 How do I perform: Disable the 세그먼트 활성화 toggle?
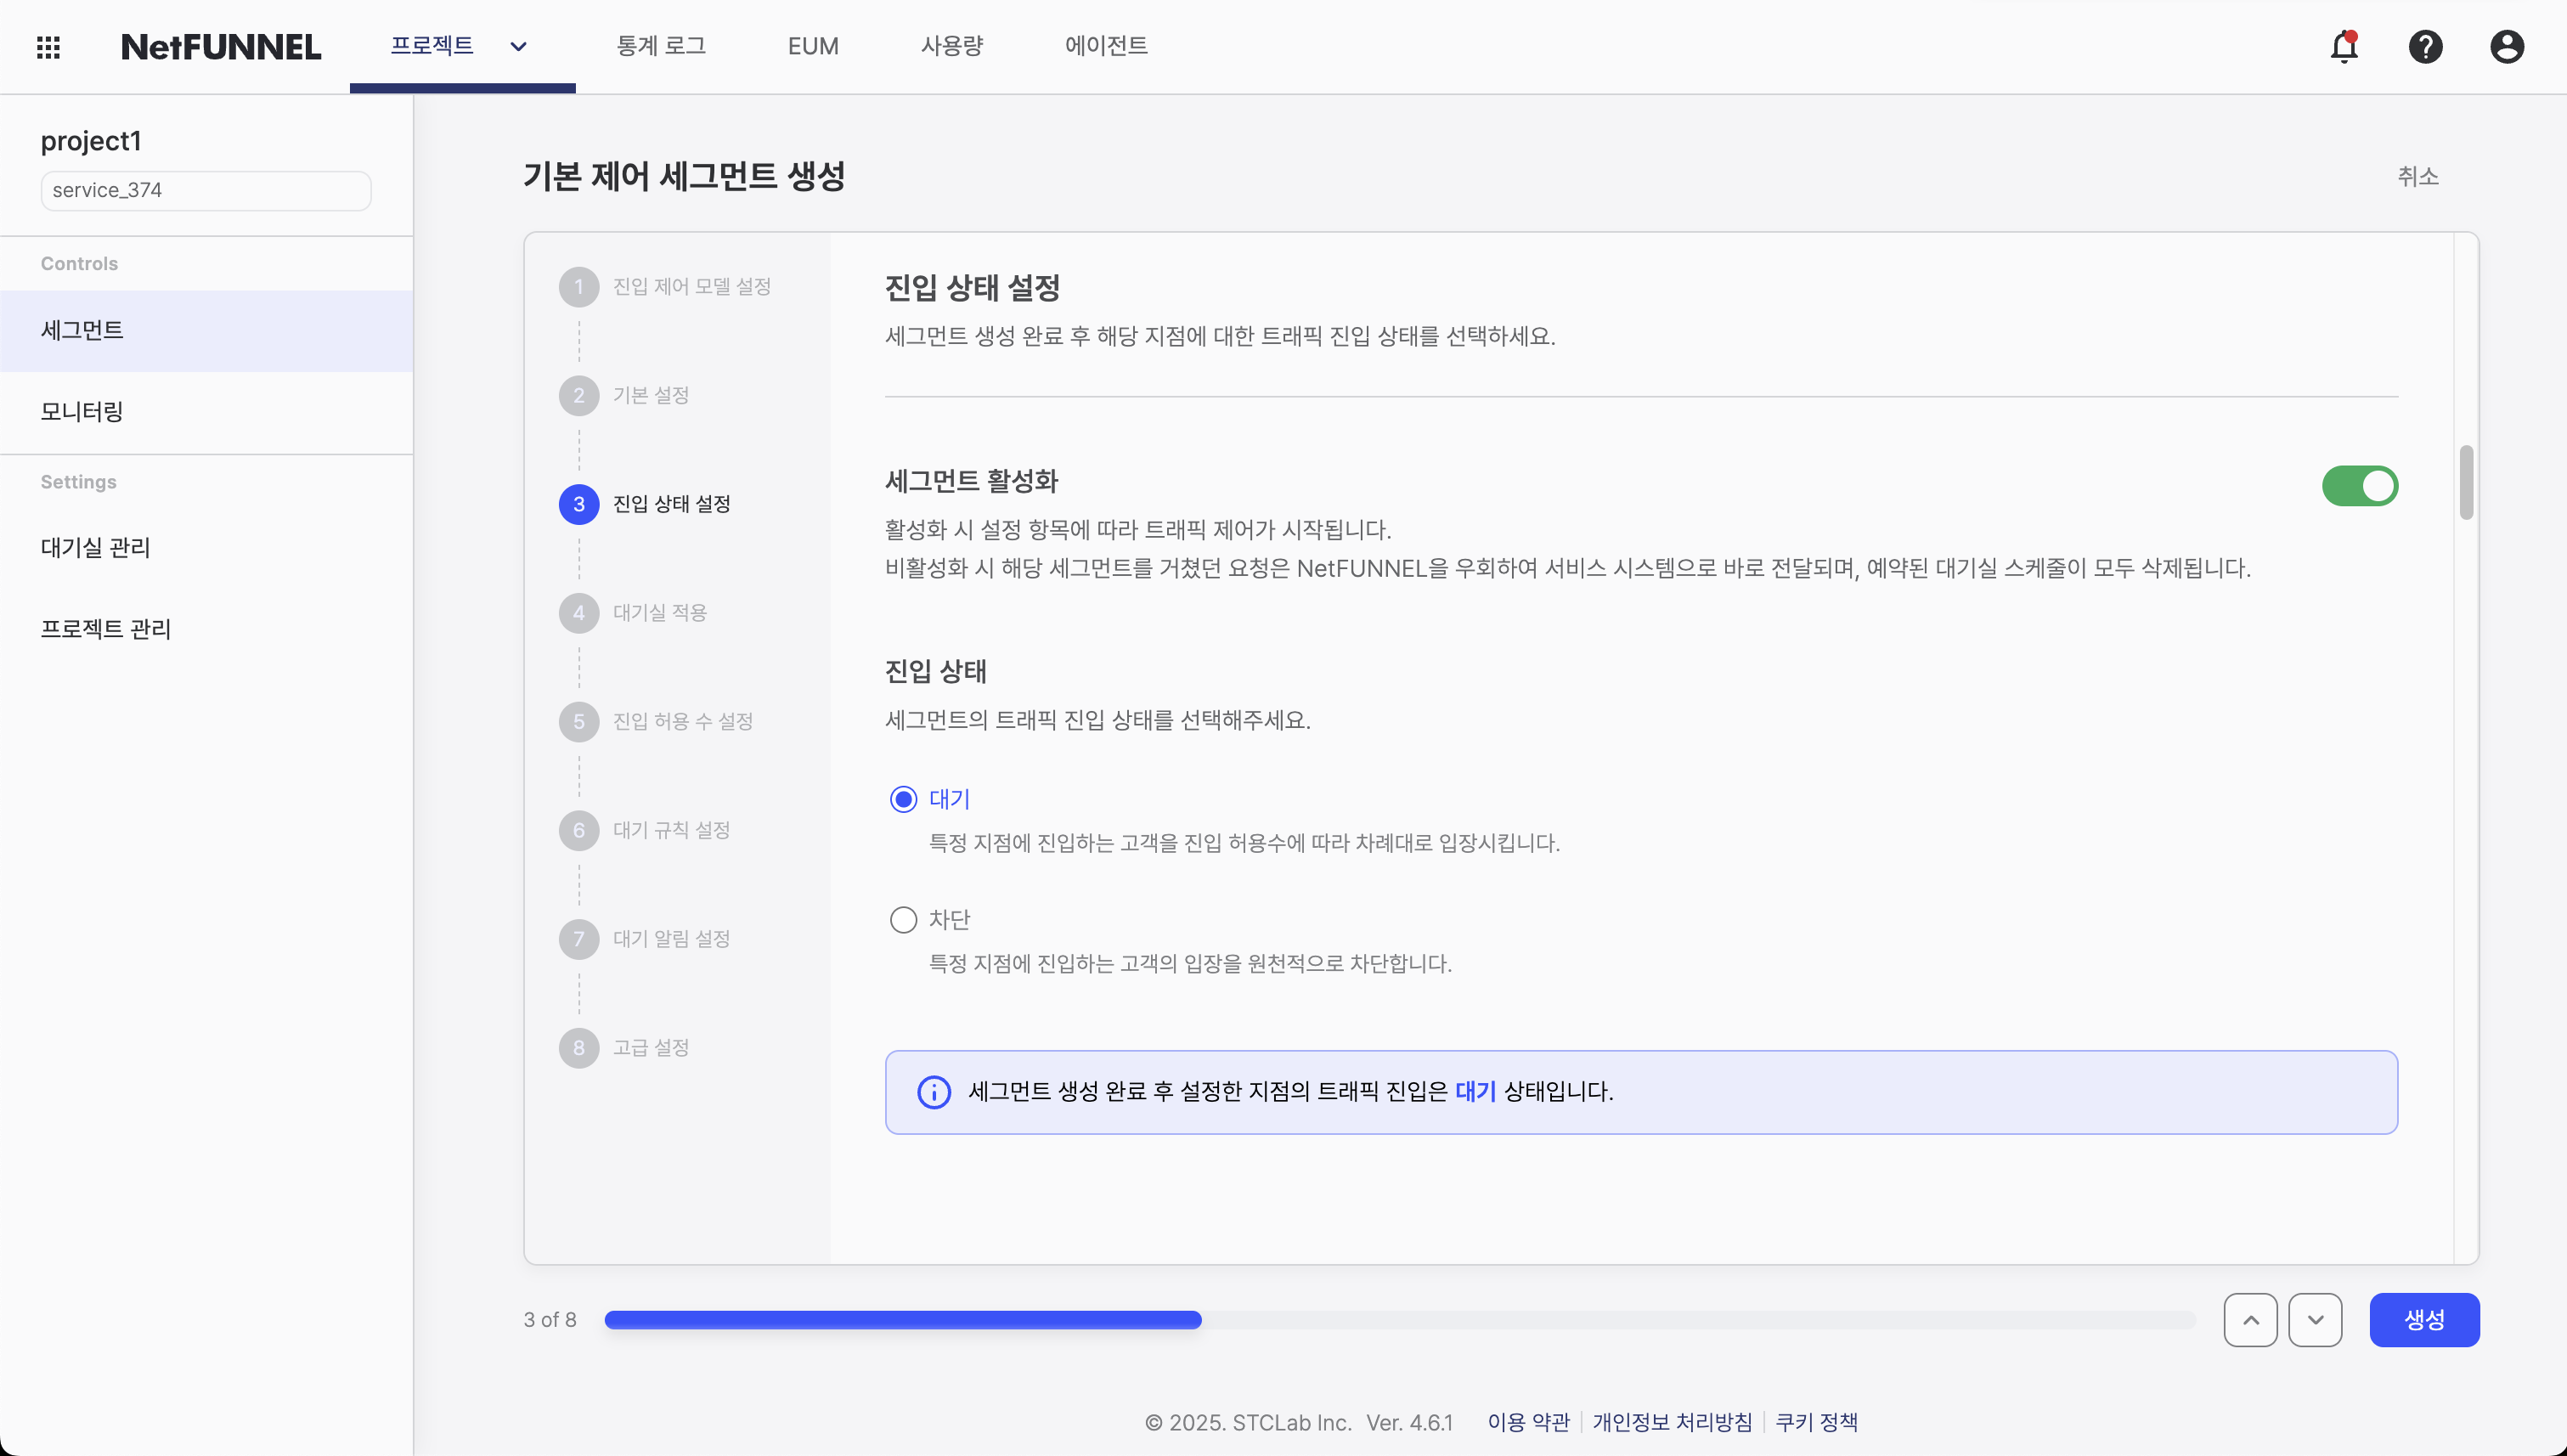coord(2359,486)
